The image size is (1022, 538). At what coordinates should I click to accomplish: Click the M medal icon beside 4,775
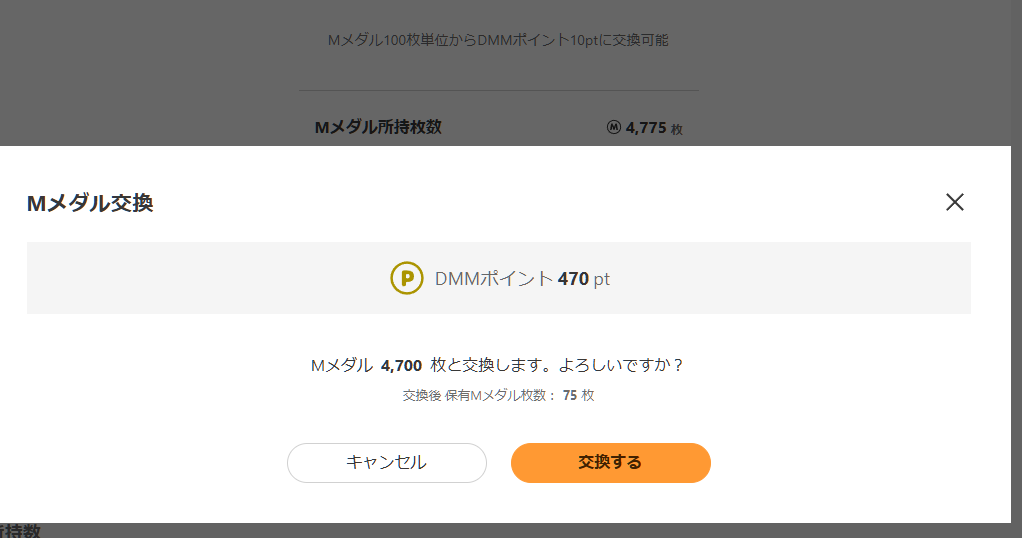coord(614,127)
